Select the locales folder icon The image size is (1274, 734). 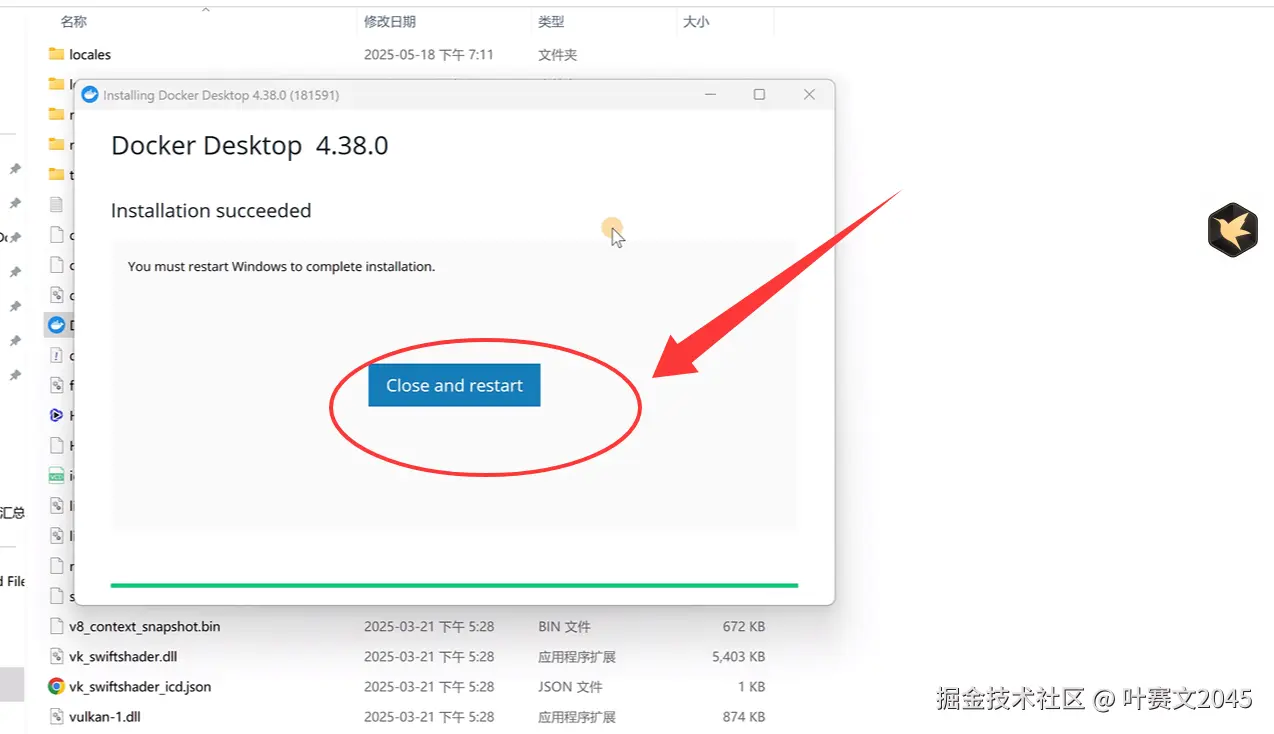click(x=56, y=54)
